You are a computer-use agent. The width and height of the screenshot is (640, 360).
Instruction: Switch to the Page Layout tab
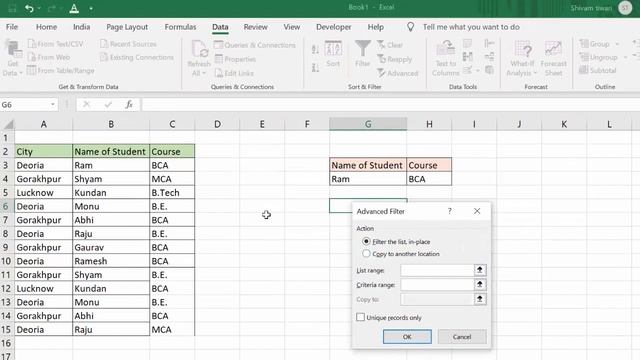pyautogui.click(x=127, y=27)
